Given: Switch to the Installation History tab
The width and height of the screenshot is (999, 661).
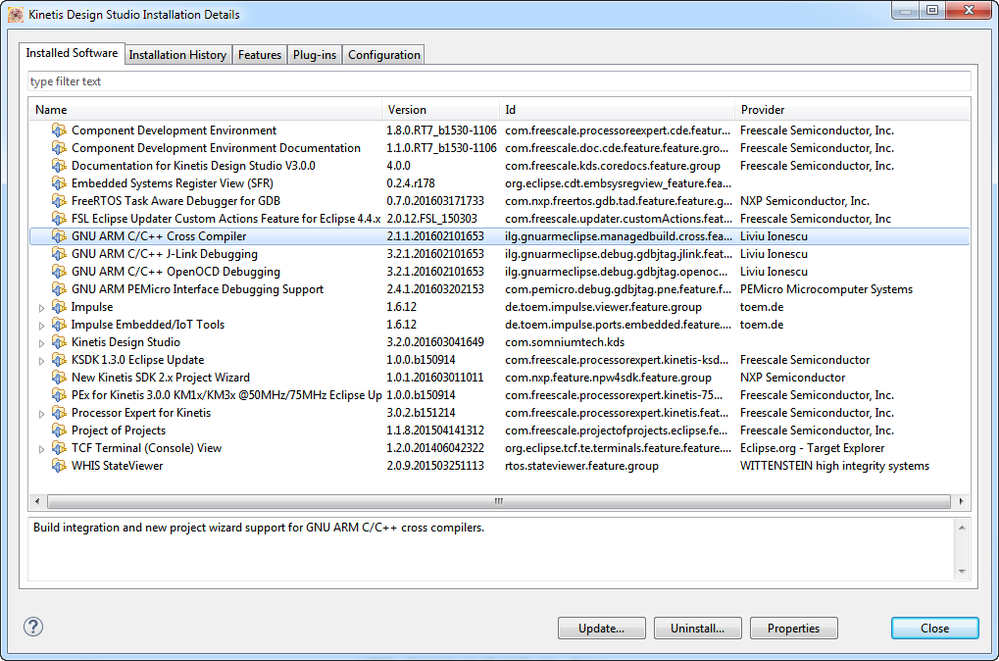Looking at the screenshot, I should click(x=178, y=55).
